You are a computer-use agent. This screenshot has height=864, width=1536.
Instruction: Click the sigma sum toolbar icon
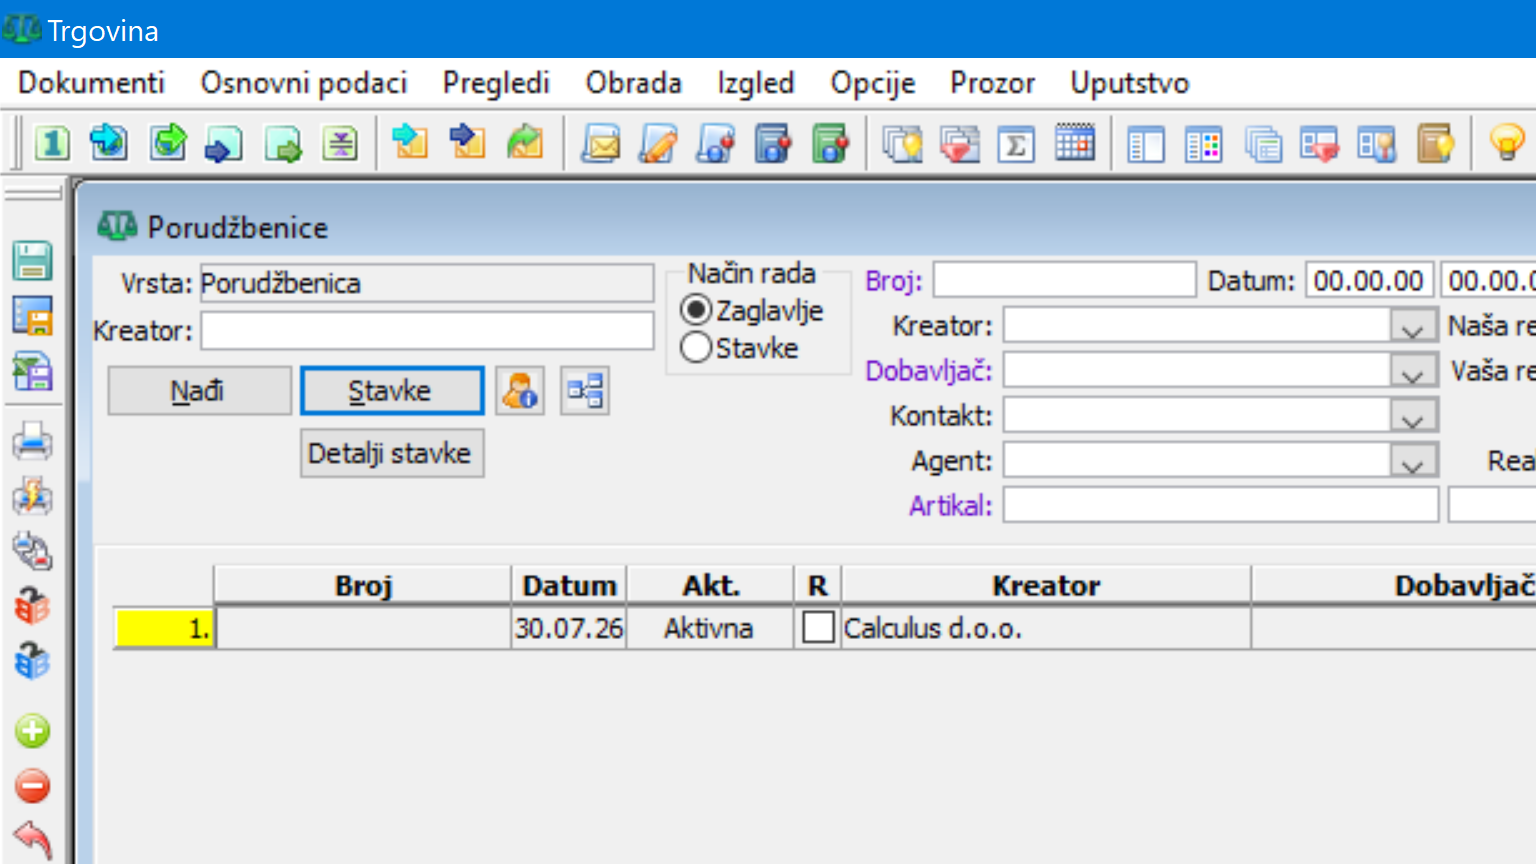1016,145
